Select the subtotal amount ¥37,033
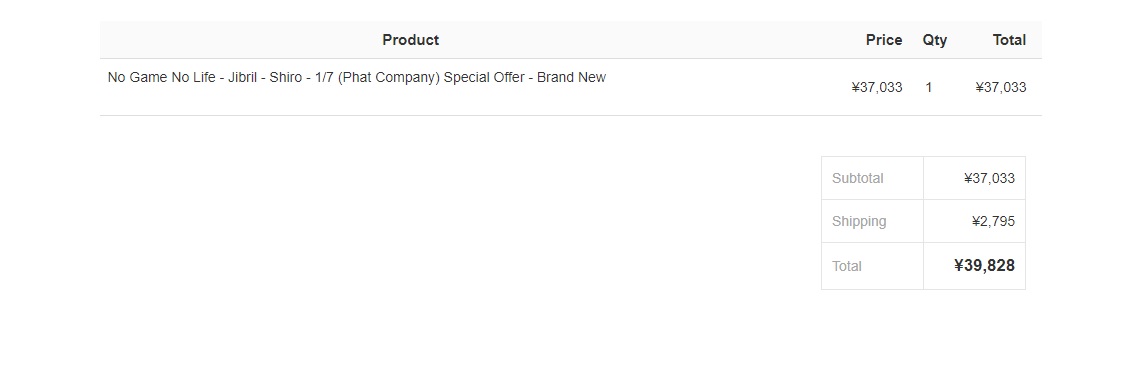Screen dimensions: 1123x372 989,178
